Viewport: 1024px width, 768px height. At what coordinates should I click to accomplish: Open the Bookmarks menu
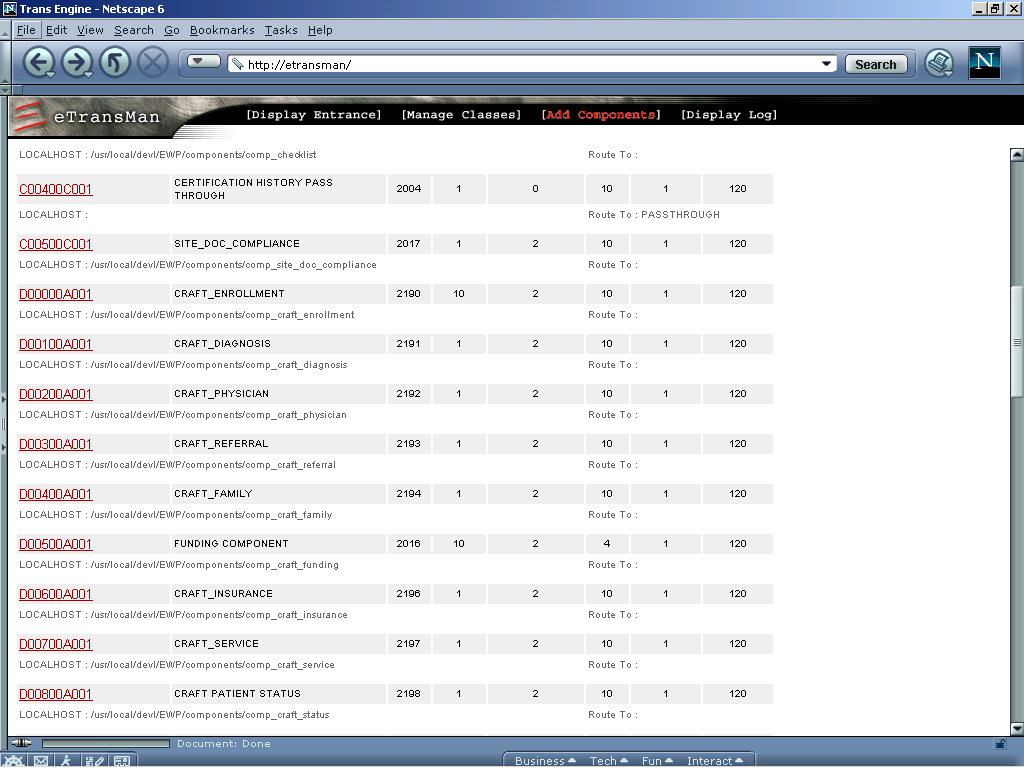pyautogui.click(x=217, y=30)
